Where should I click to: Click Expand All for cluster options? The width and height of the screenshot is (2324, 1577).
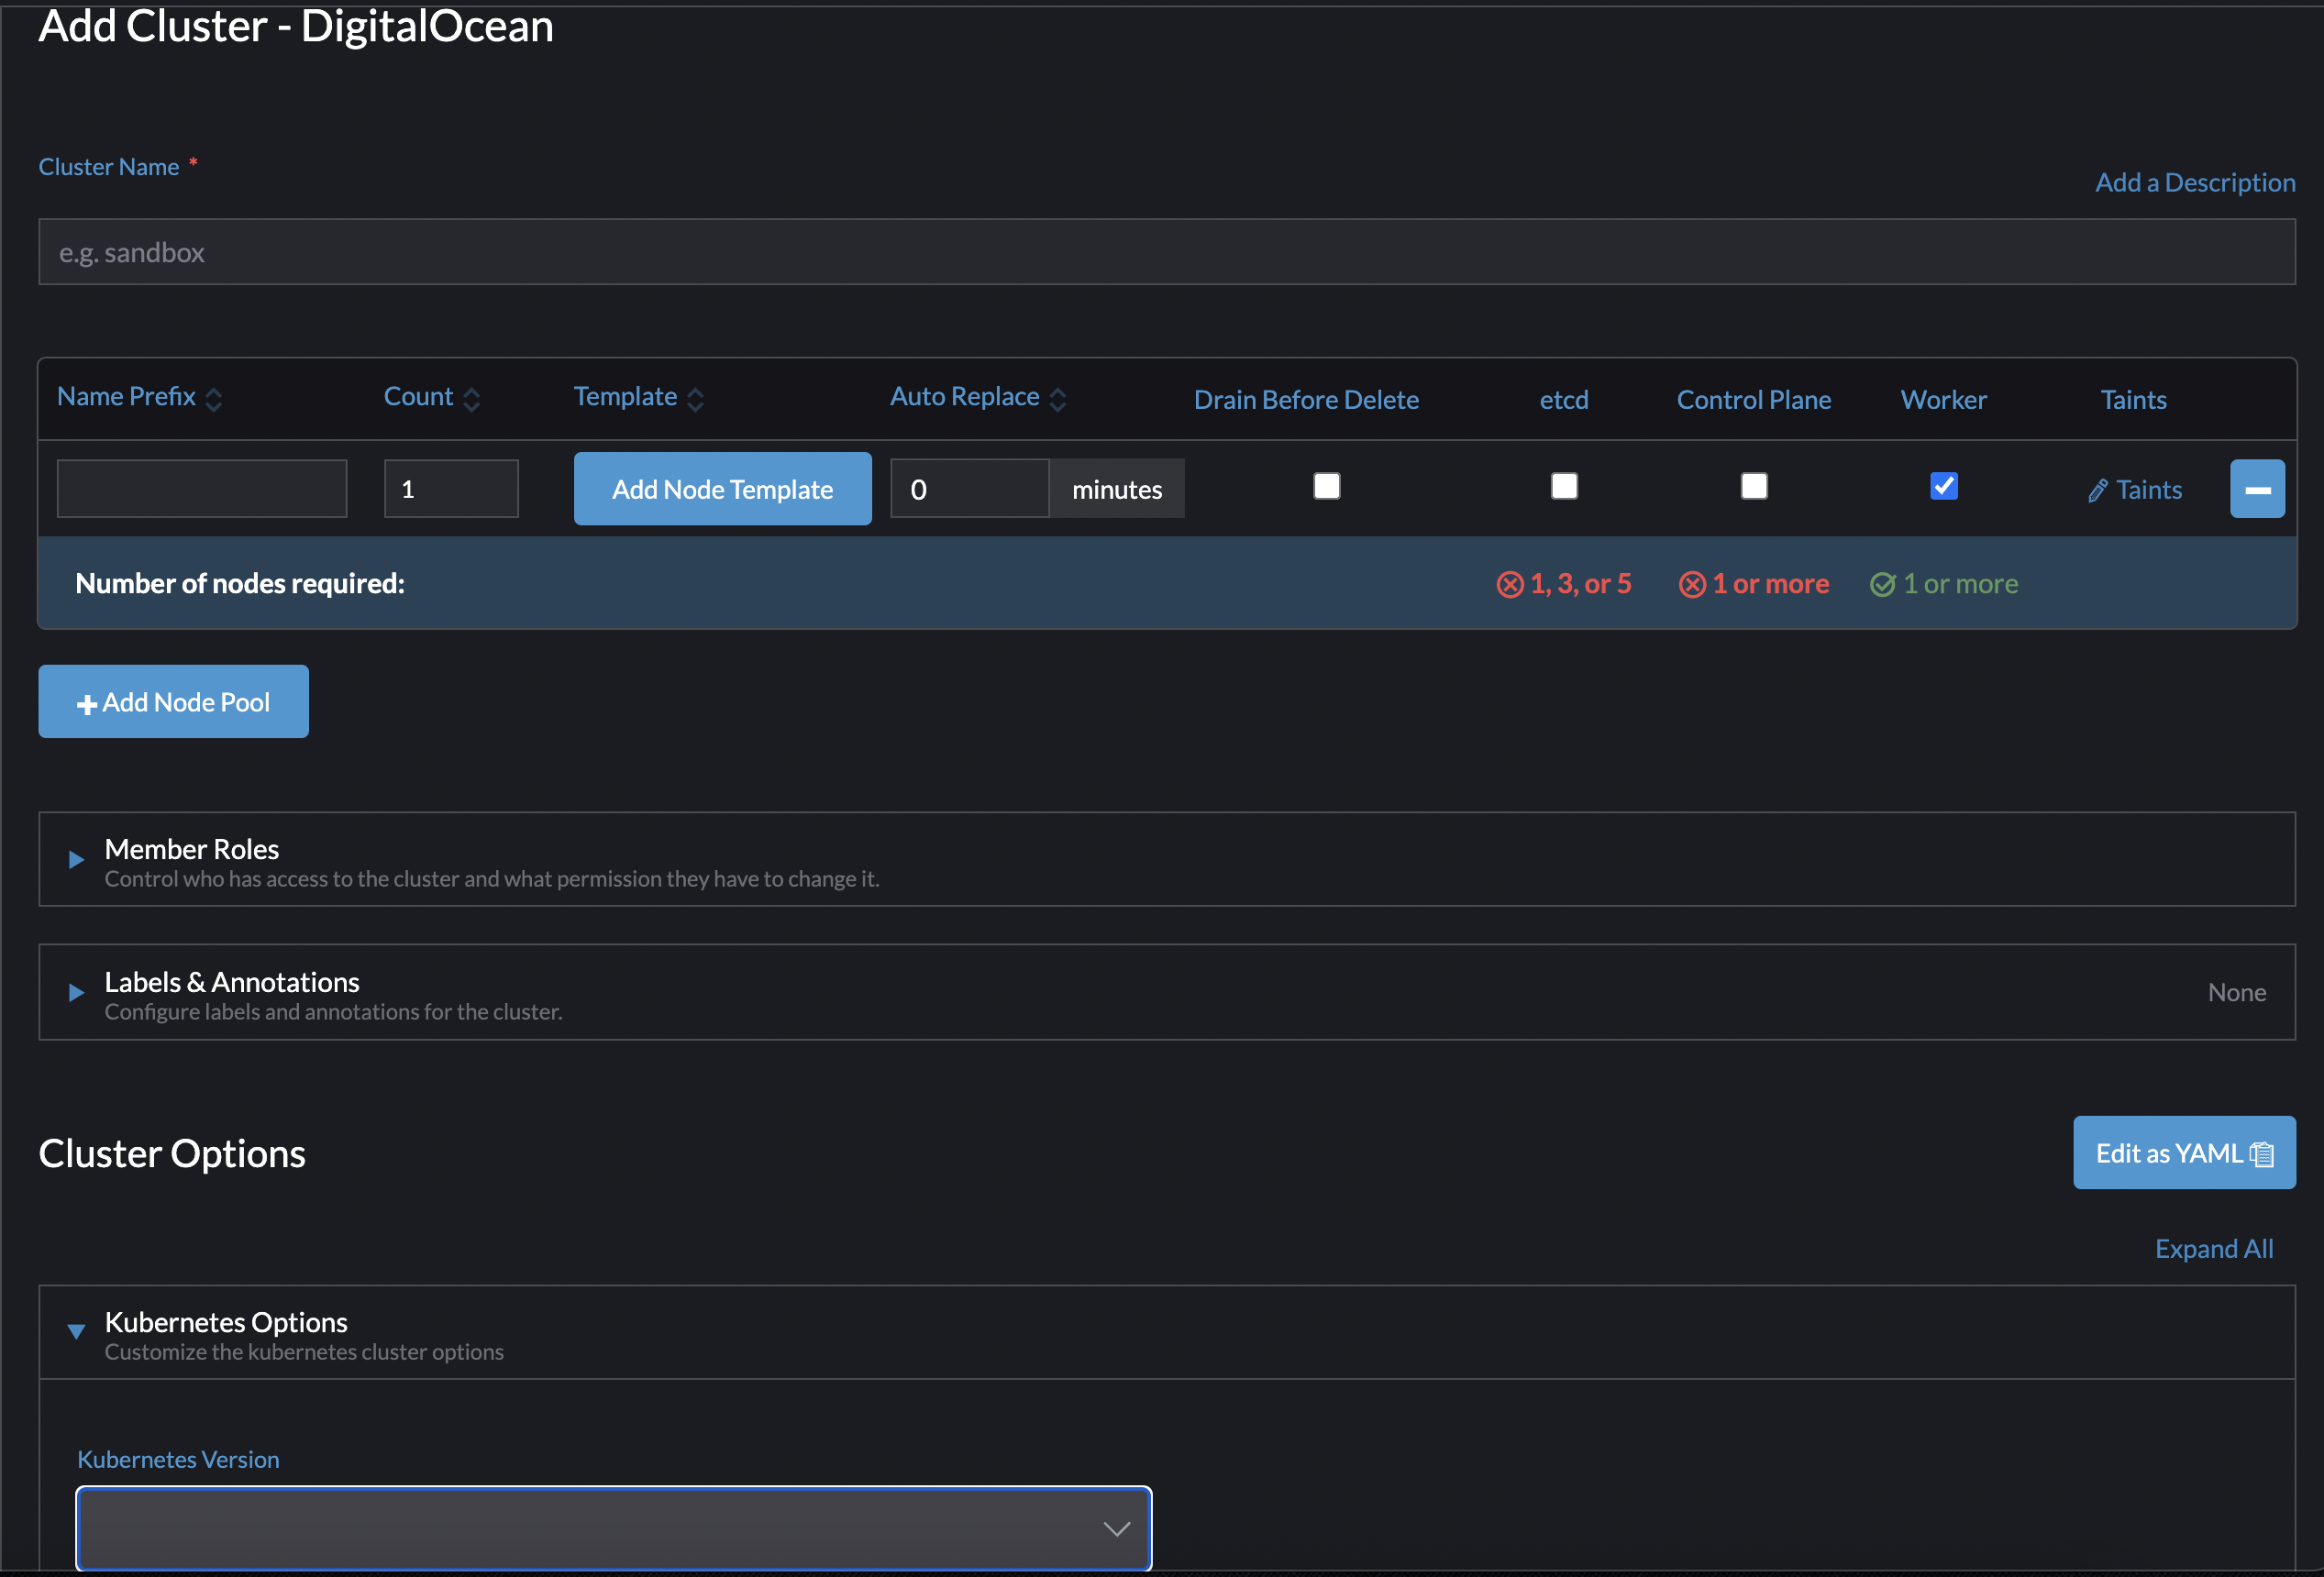tap(2214, 1248)
